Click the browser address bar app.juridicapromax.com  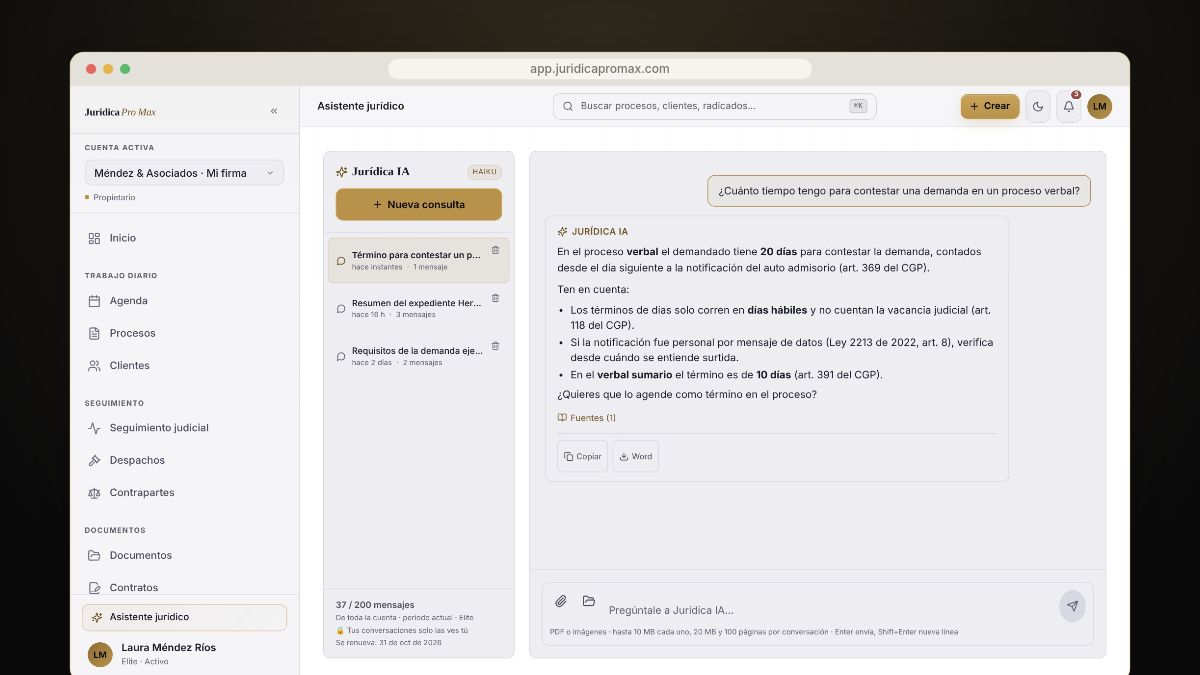pyautogui.click(x=600, y=69)
